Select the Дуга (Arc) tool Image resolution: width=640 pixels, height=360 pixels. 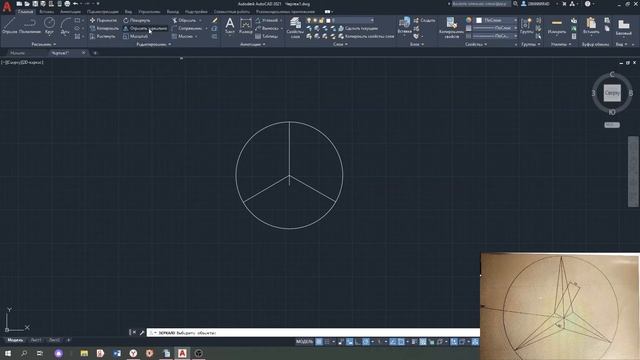pyautogui.click(x=65, y=25)
